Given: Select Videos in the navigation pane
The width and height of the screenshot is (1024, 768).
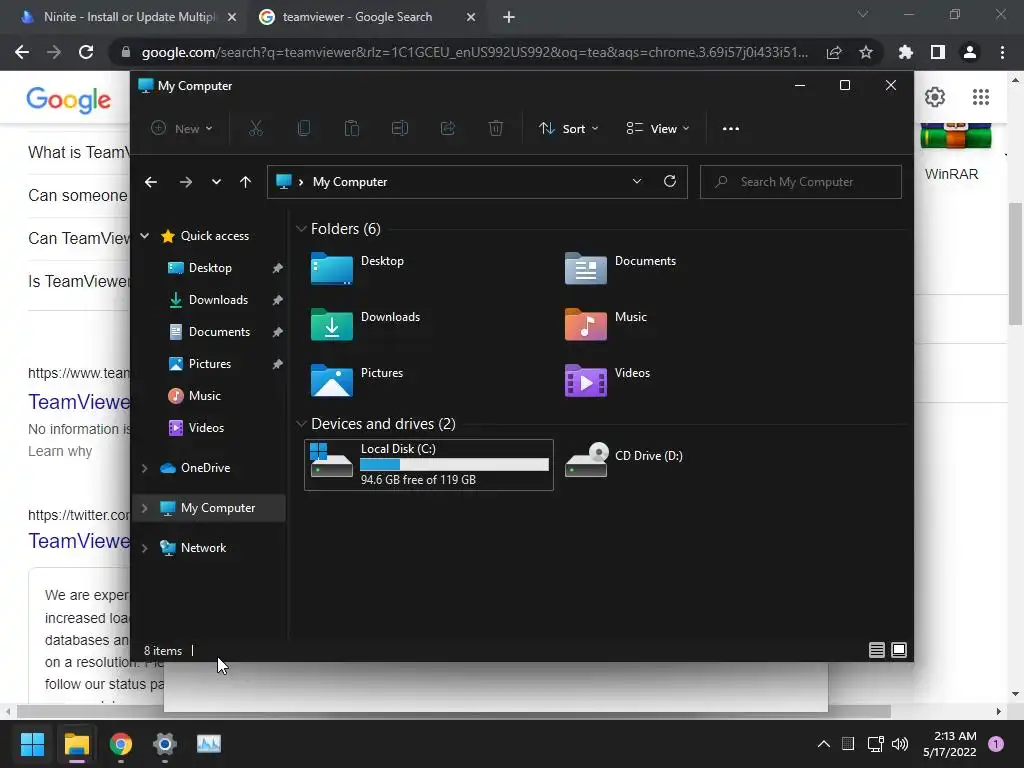Looking at the screenshot, I should point(206,428).
